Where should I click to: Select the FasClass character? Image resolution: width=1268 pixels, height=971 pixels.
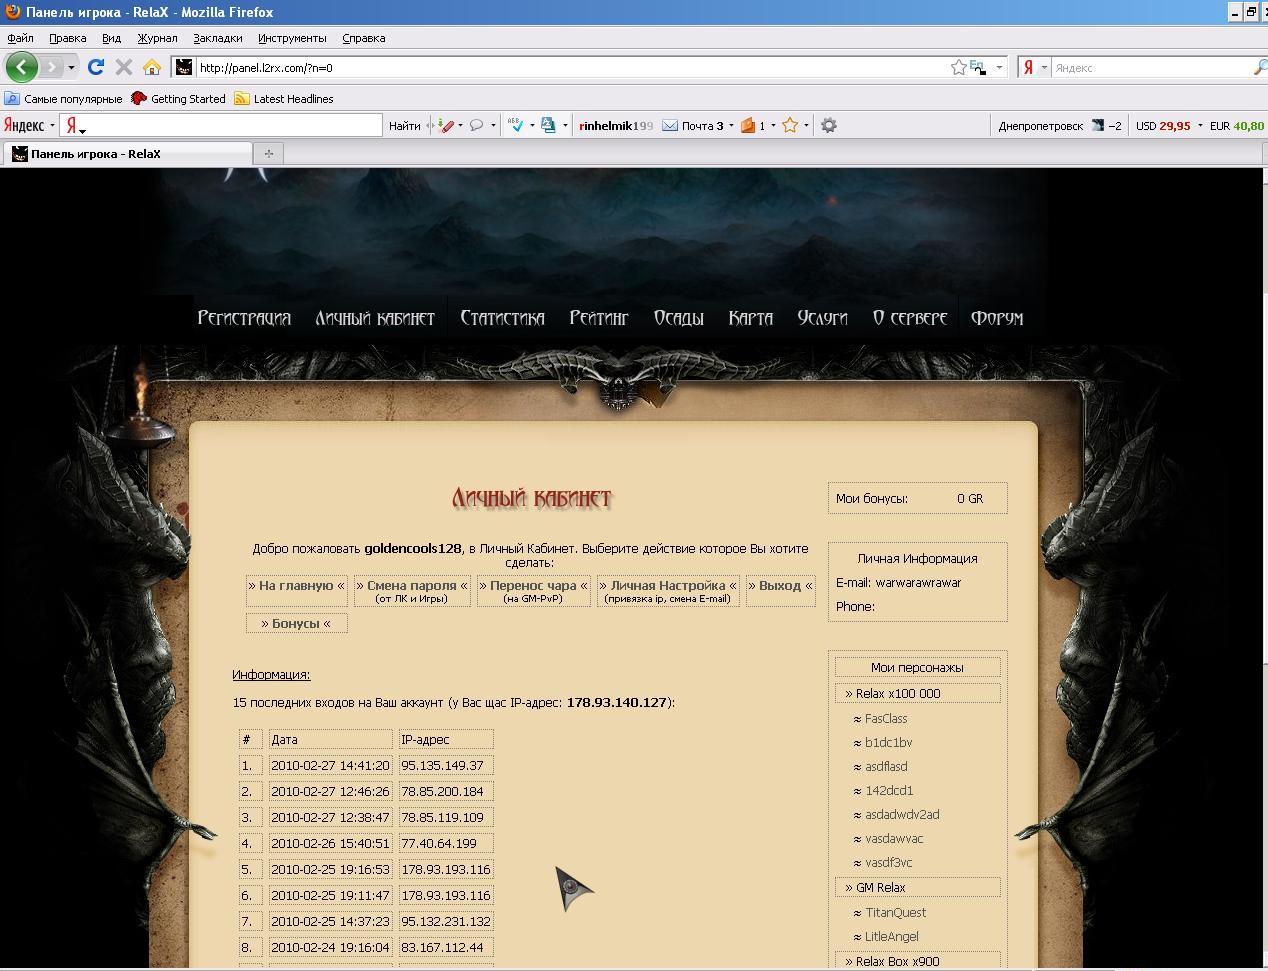click(886, 718)
